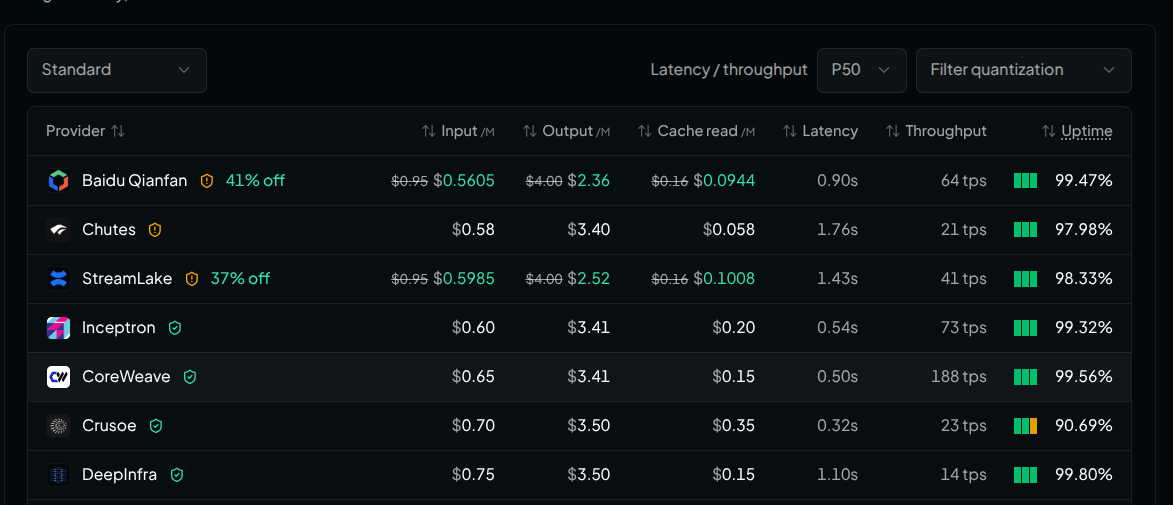This screenshot has width=1173, height=505.
Task: Click the $0.35 Crusoe cache read price
Action: [x=734, y=426]
